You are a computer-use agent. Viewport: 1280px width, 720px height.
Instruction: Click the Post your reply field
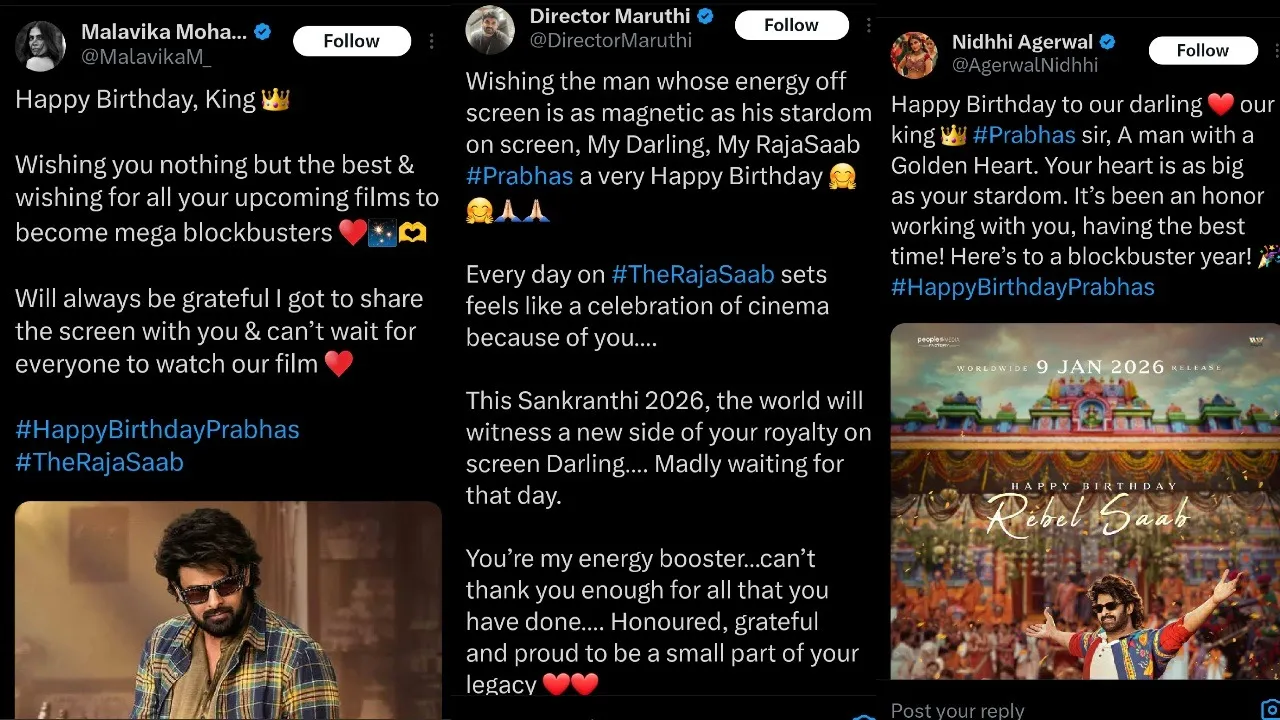point(1070,709)
